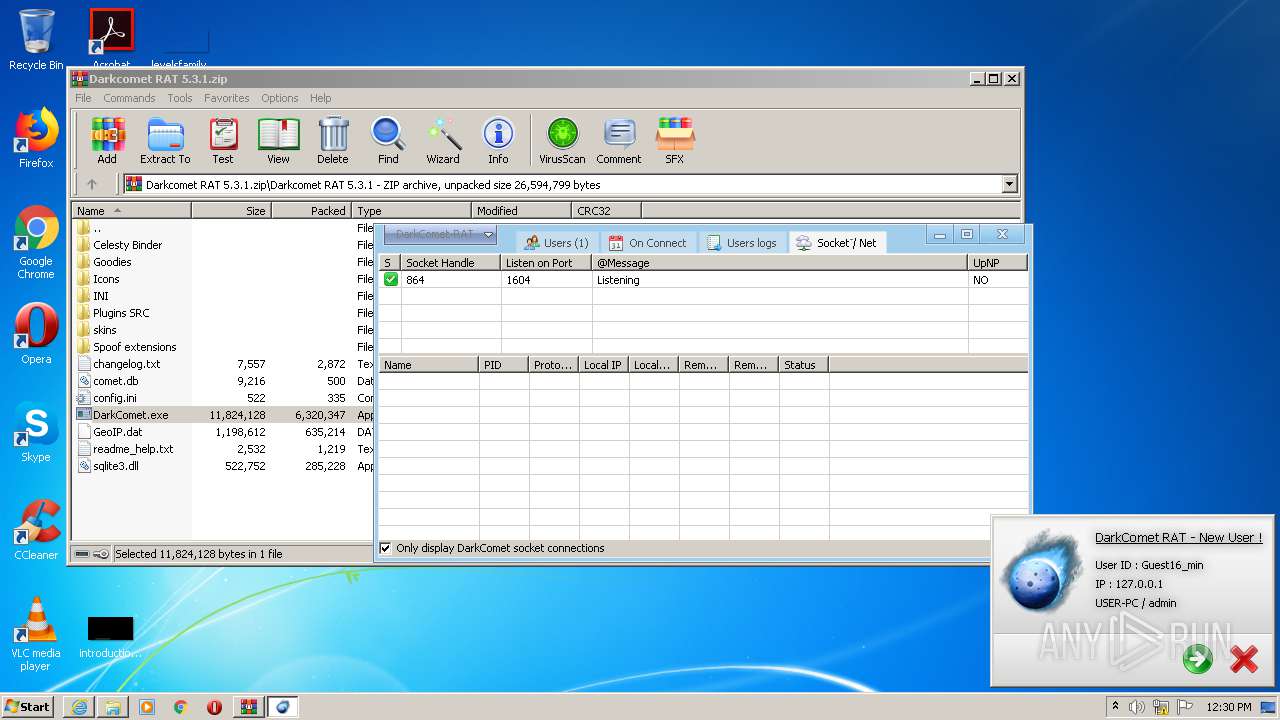Open Google Chrome desktop shortcut
Screen dimensions: 1280x720
click(x=36, y=243)
